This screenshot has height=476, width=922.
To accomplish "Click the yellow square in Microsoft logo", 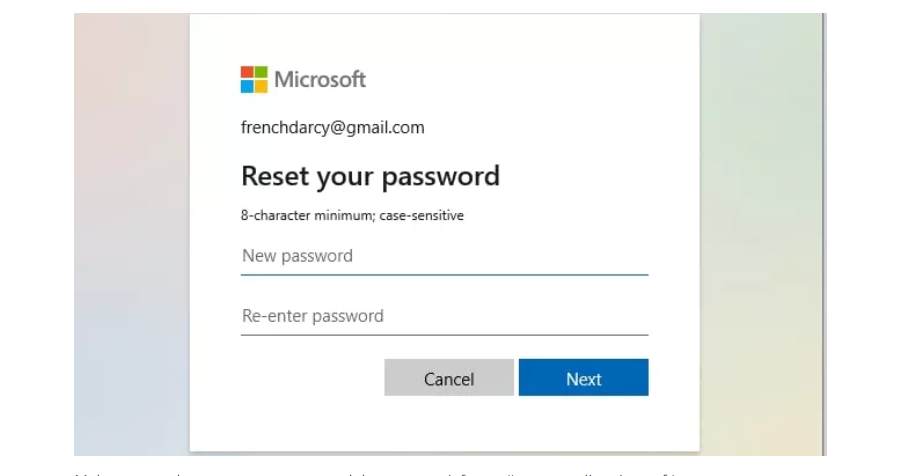I will pos(261,87).
